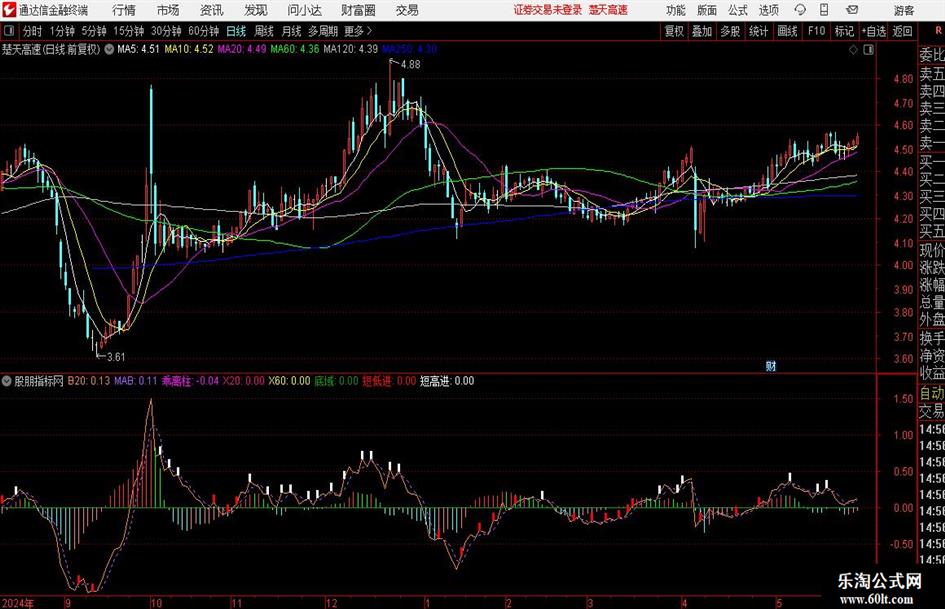
Task: Open the mobile phone icon
Action: click(824, 10)
